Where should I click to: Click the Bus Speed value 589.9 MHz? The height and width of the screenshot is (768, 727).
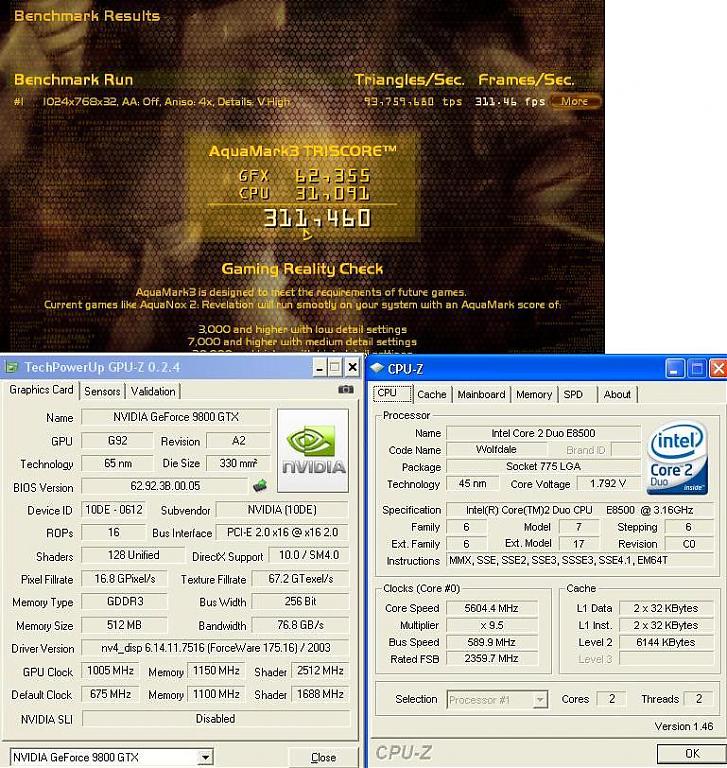tap(491, 642)
